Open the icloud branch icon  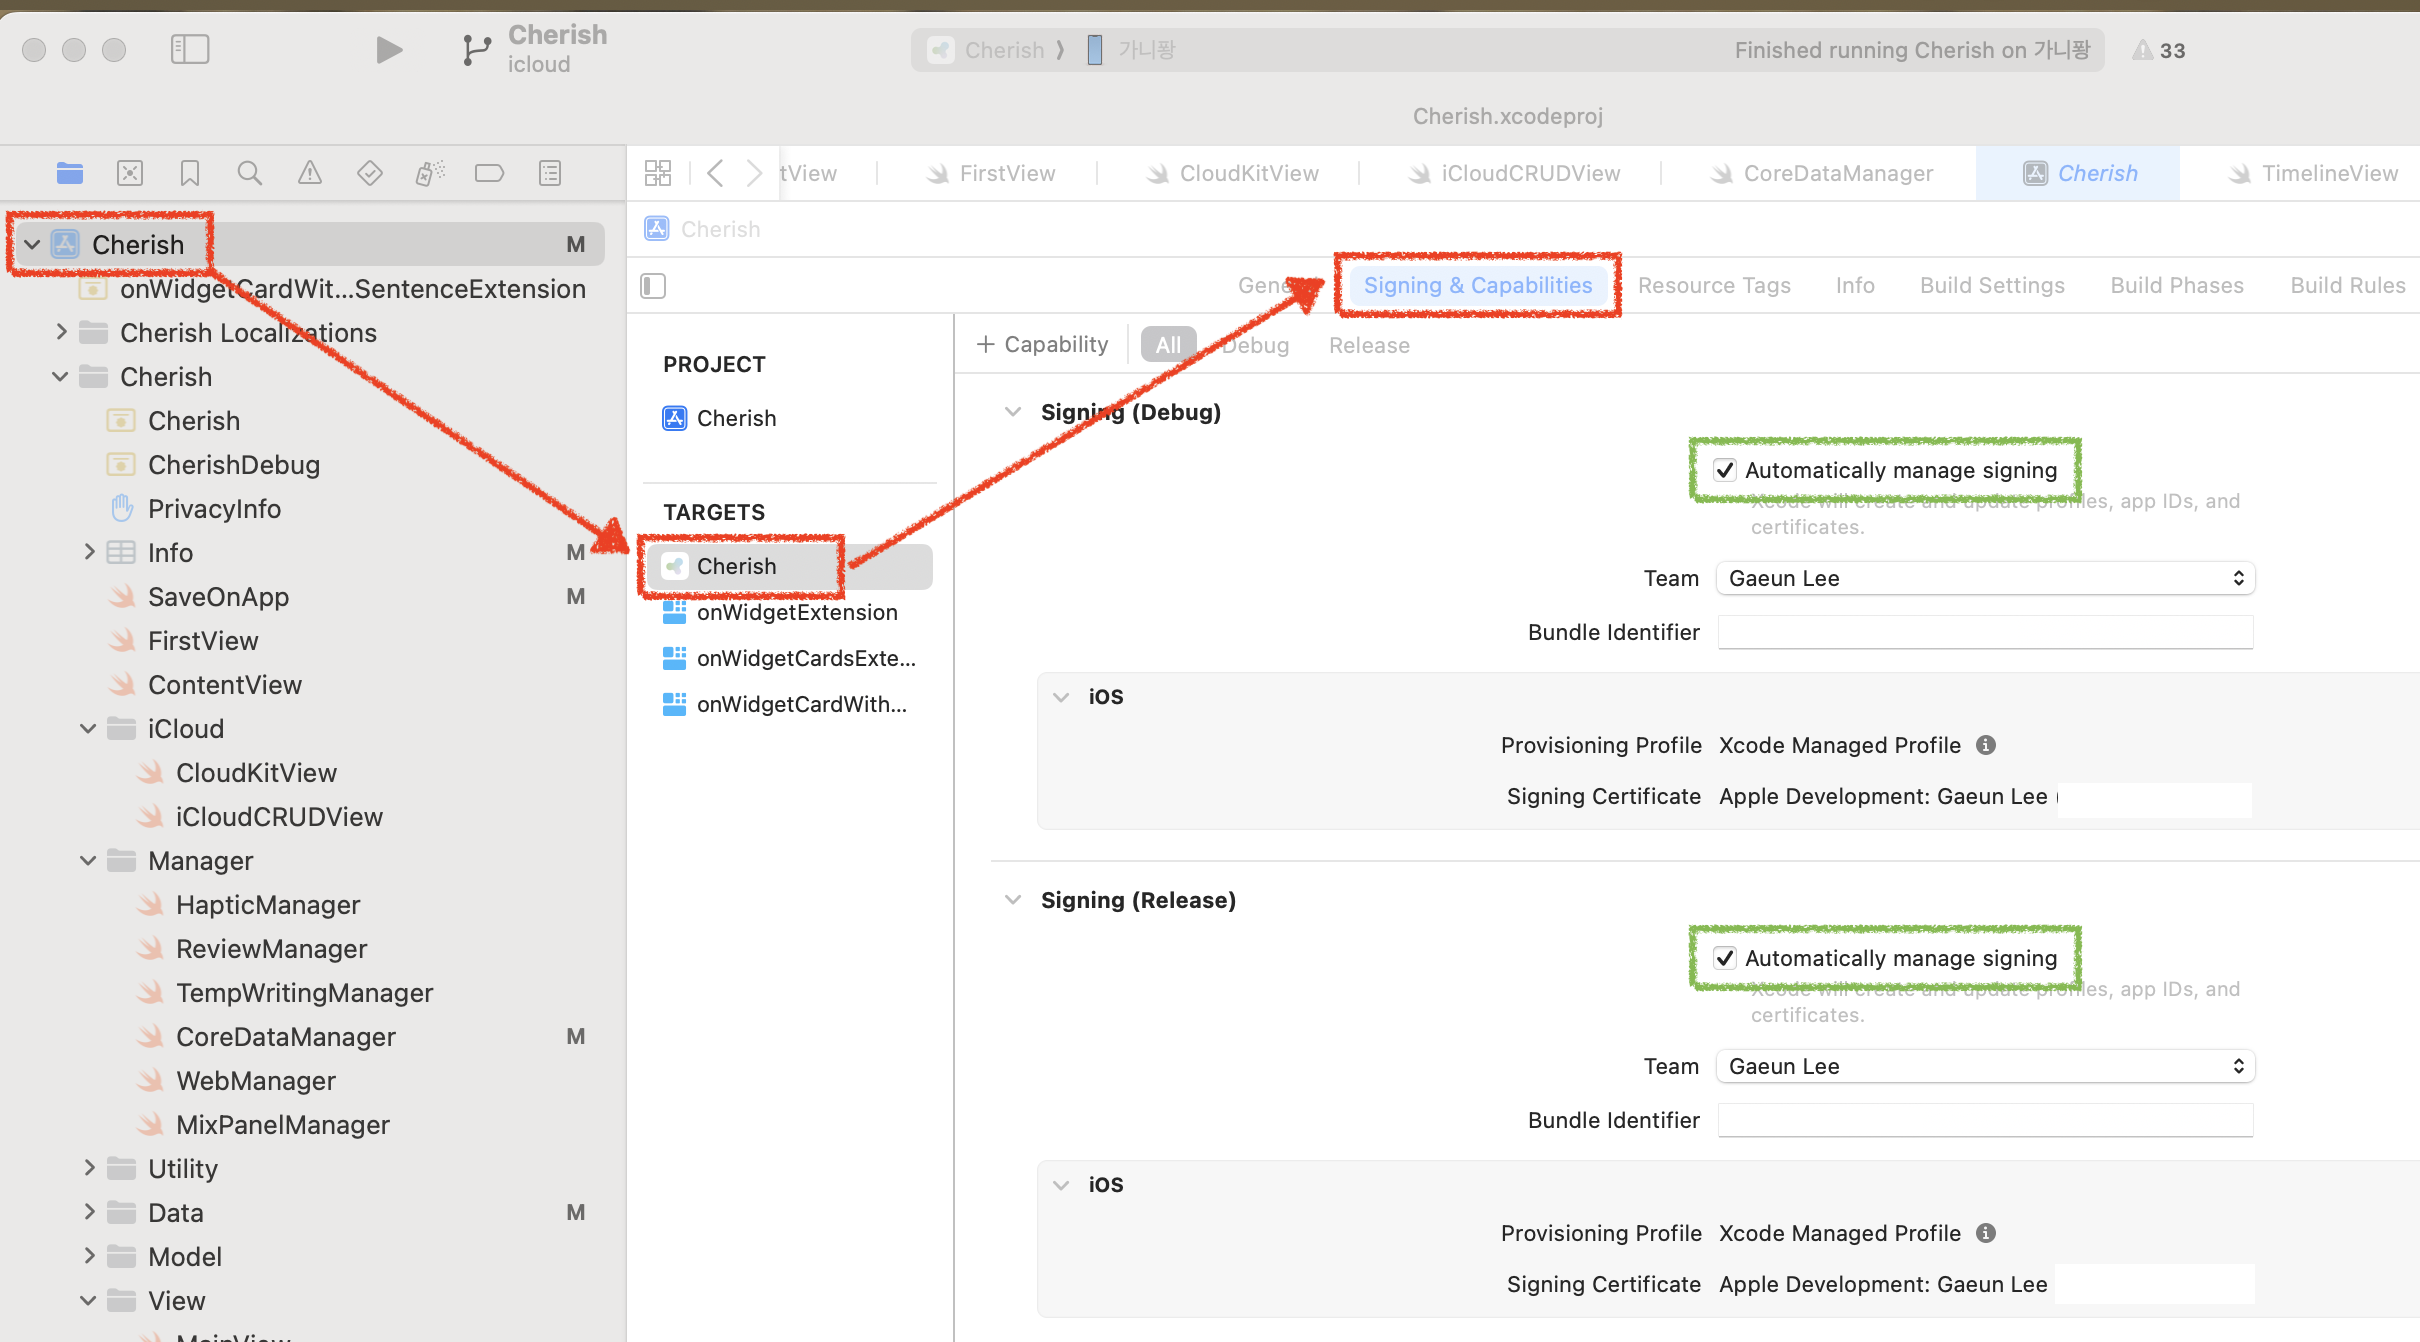pos(476,50)
